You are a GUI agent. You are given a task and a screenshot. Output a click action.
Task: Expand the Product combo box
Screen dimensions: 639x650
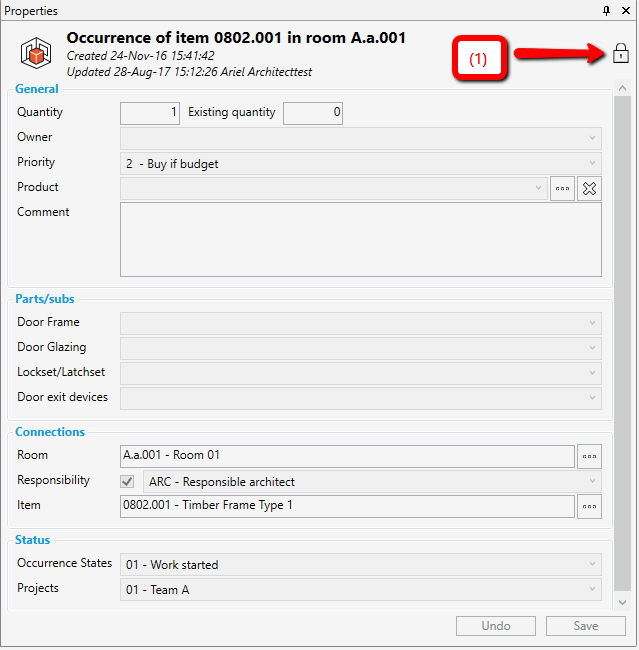(x=334, y=189)
